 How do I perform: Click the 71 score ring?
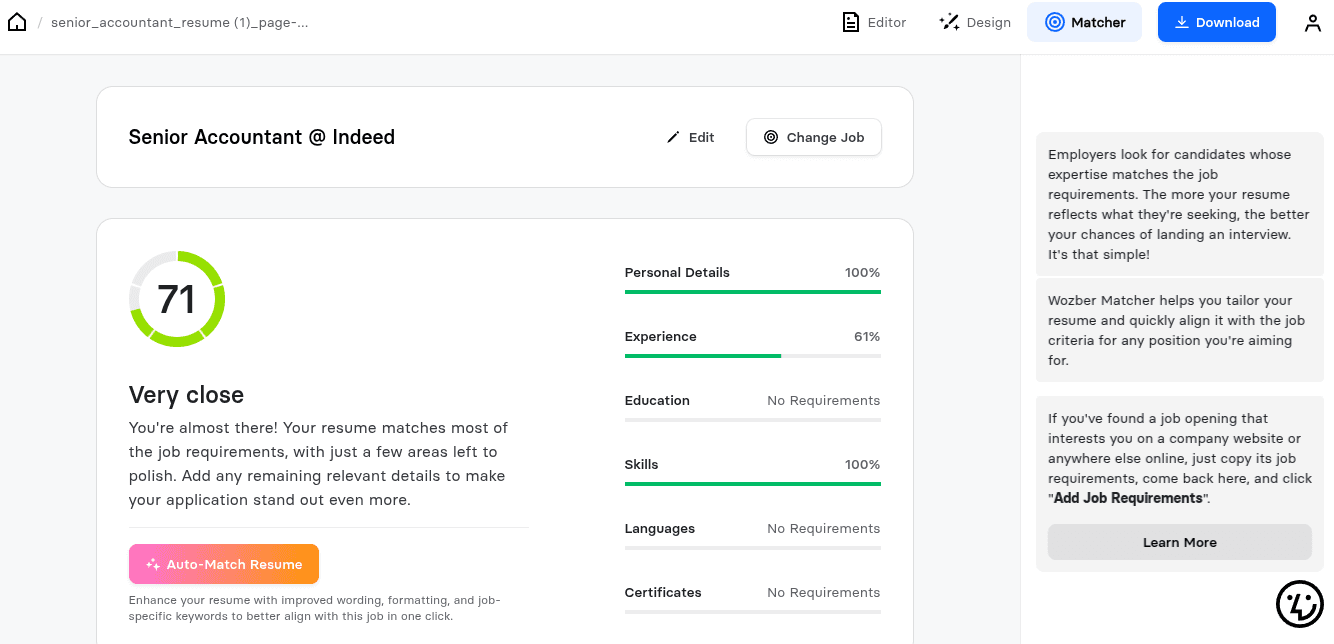177,299
